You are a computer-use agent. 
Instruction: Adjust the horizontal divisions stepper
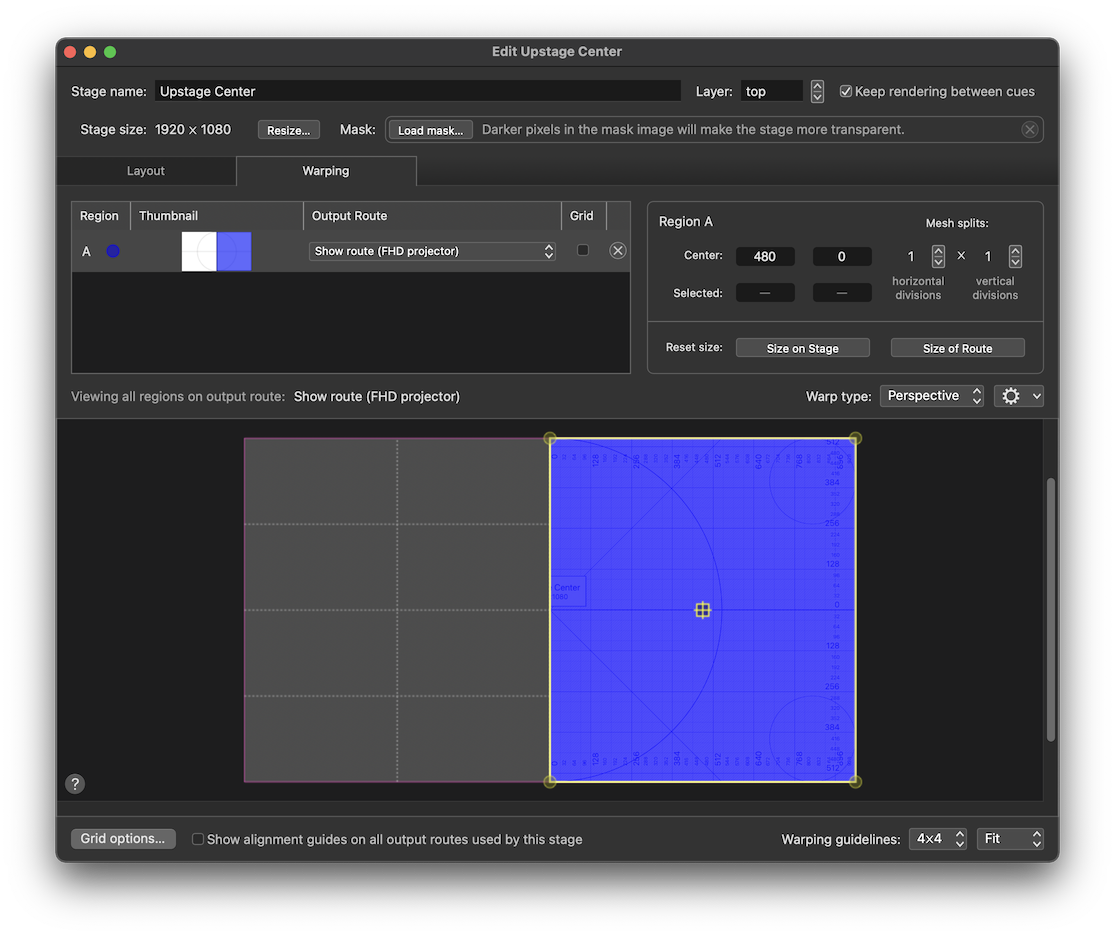click(938, 256)
